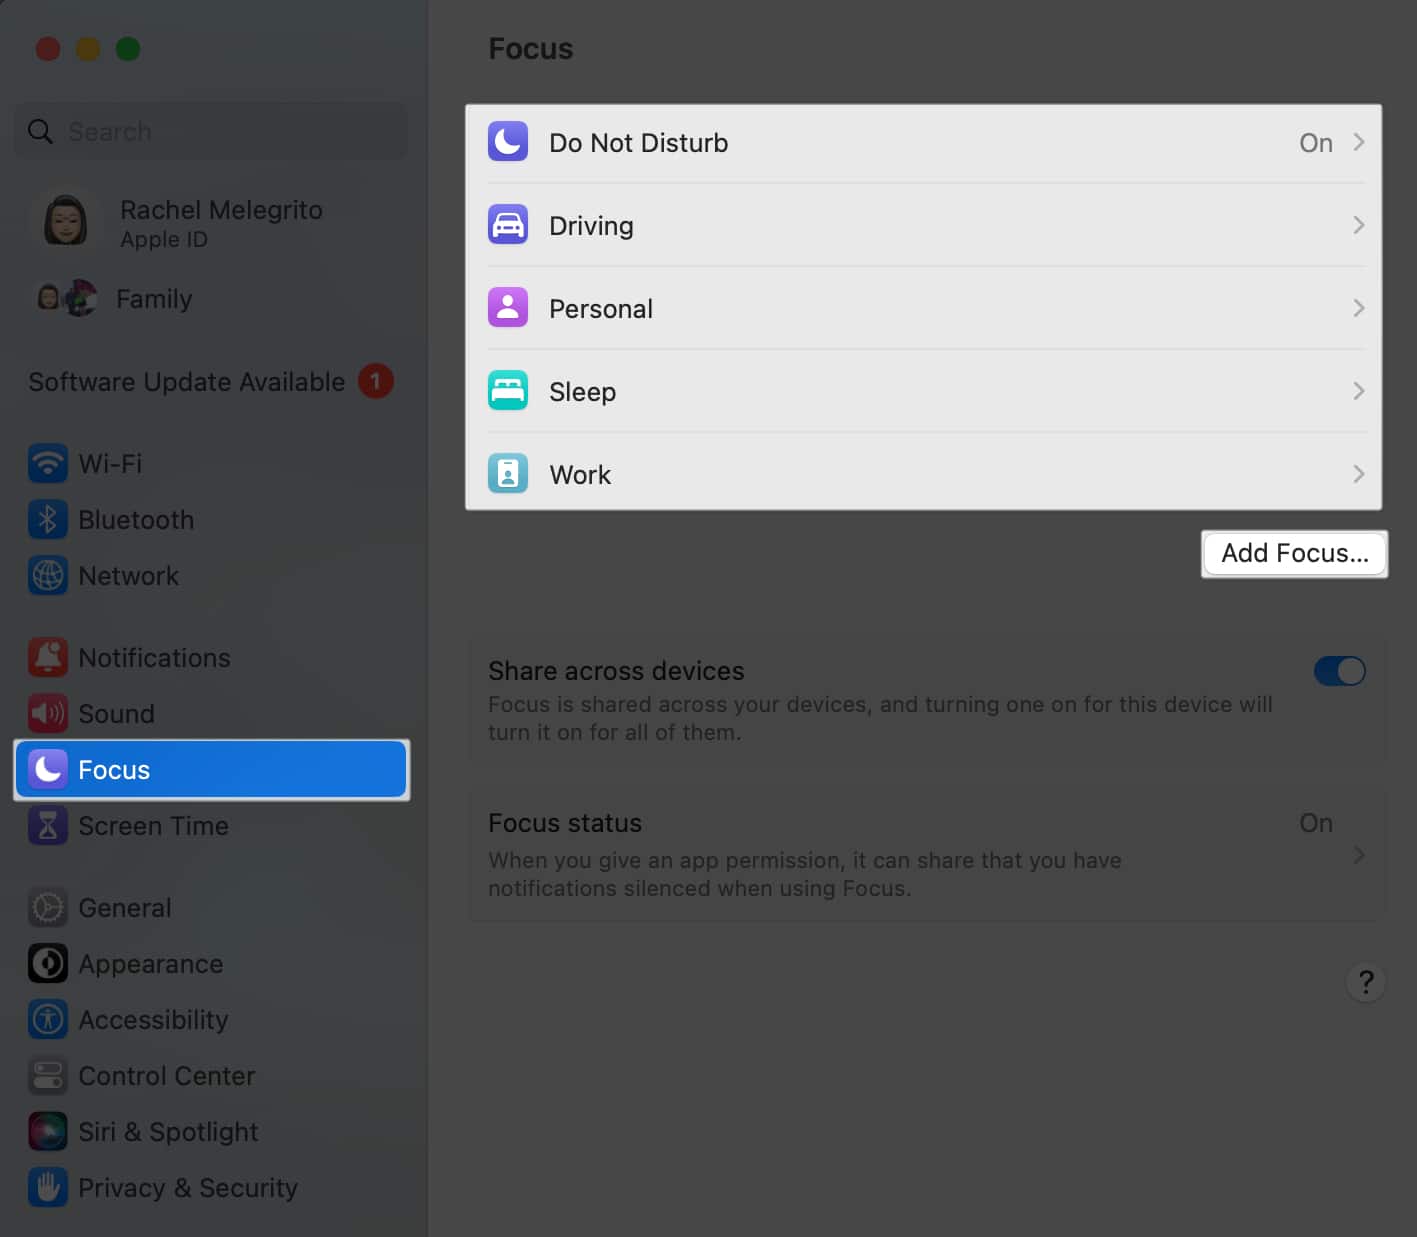Expand the Sleep row chevron

tap(1359, 391)
